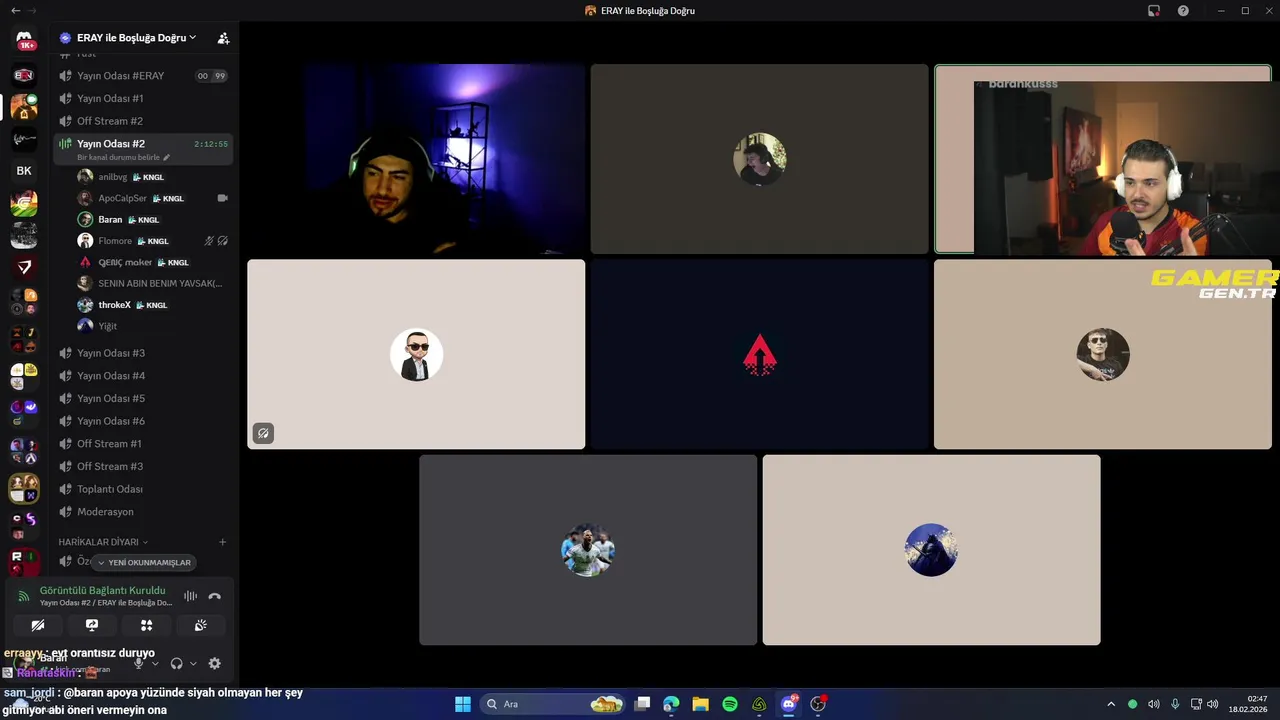Join Off Stream #2 voice channel

(143, 121)
